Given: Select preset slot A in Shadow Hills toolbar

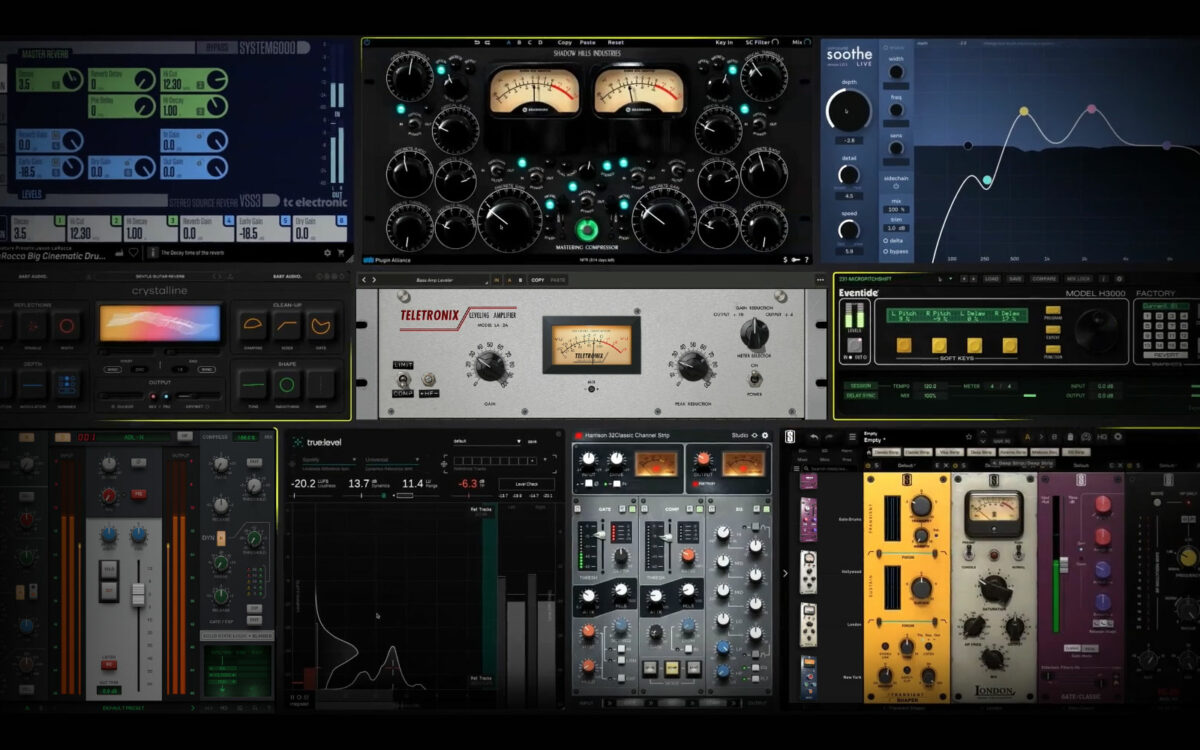Looking at the screenshot, I should pyautogui.click(x=507, y=42).
